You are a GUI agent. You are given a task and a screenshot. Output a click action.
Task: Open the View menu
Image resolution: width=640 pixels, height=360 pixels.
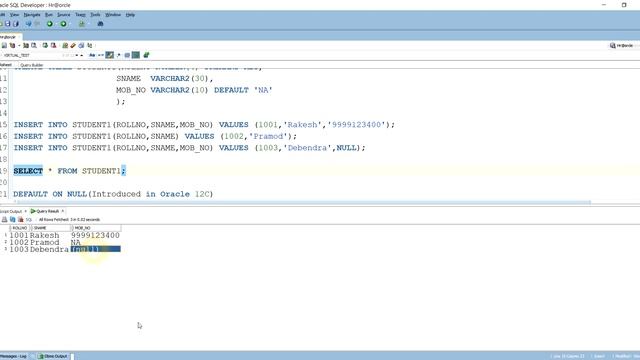click(x=14, y=15)
